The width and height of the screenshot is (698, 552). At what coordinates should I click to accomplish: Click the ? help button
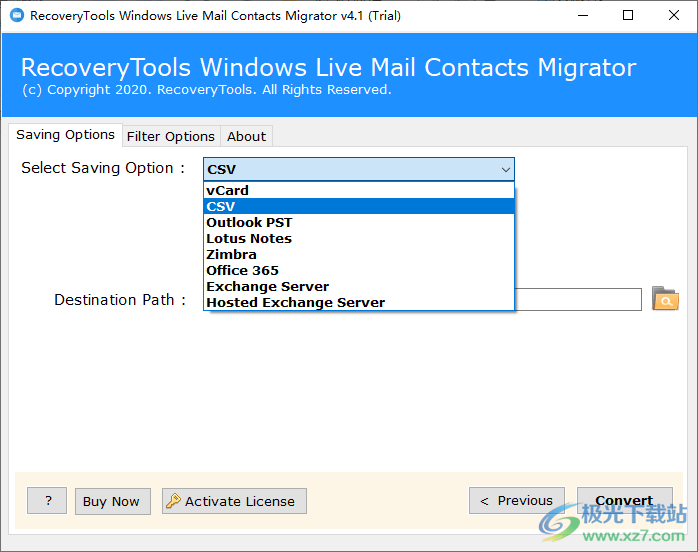(x=47, y=501)
